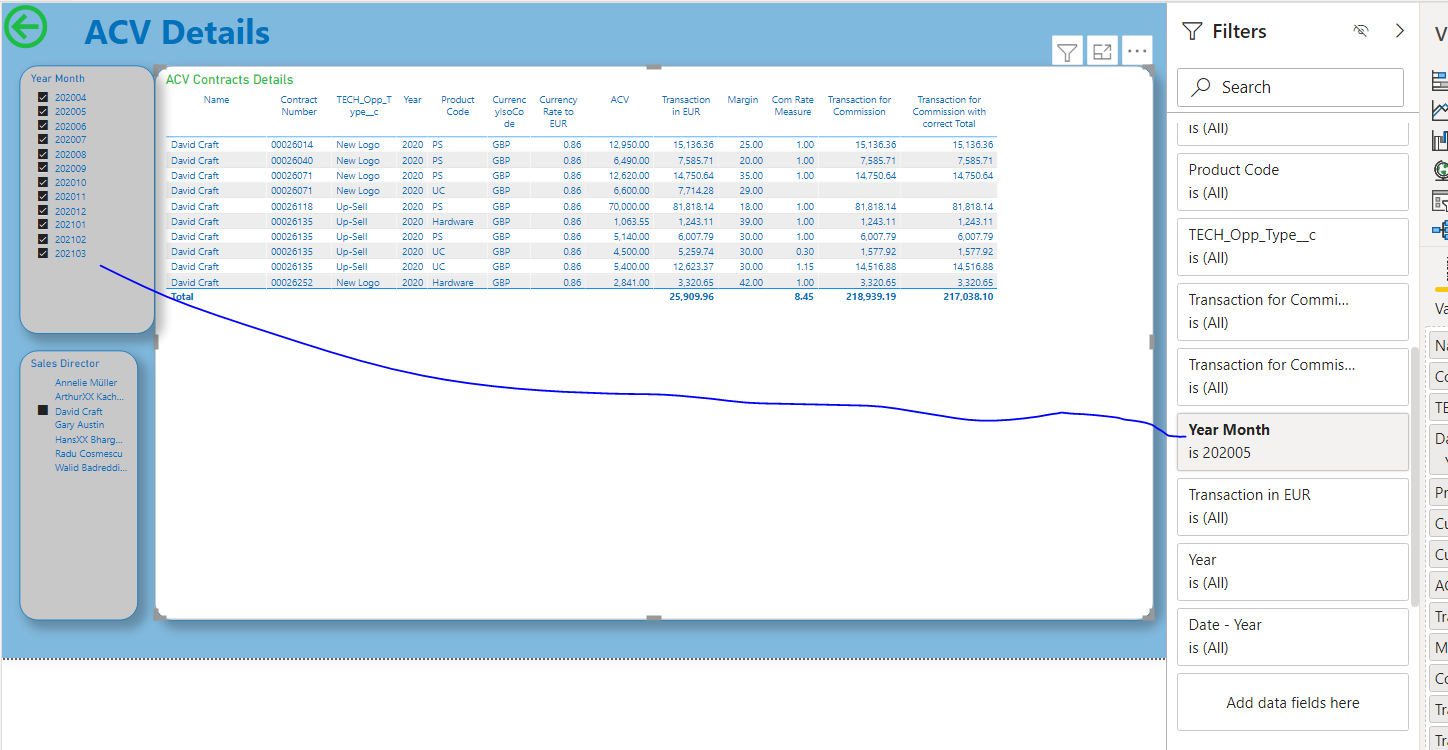
Task: Click contract number 00026252 cell
Action: 292,283
